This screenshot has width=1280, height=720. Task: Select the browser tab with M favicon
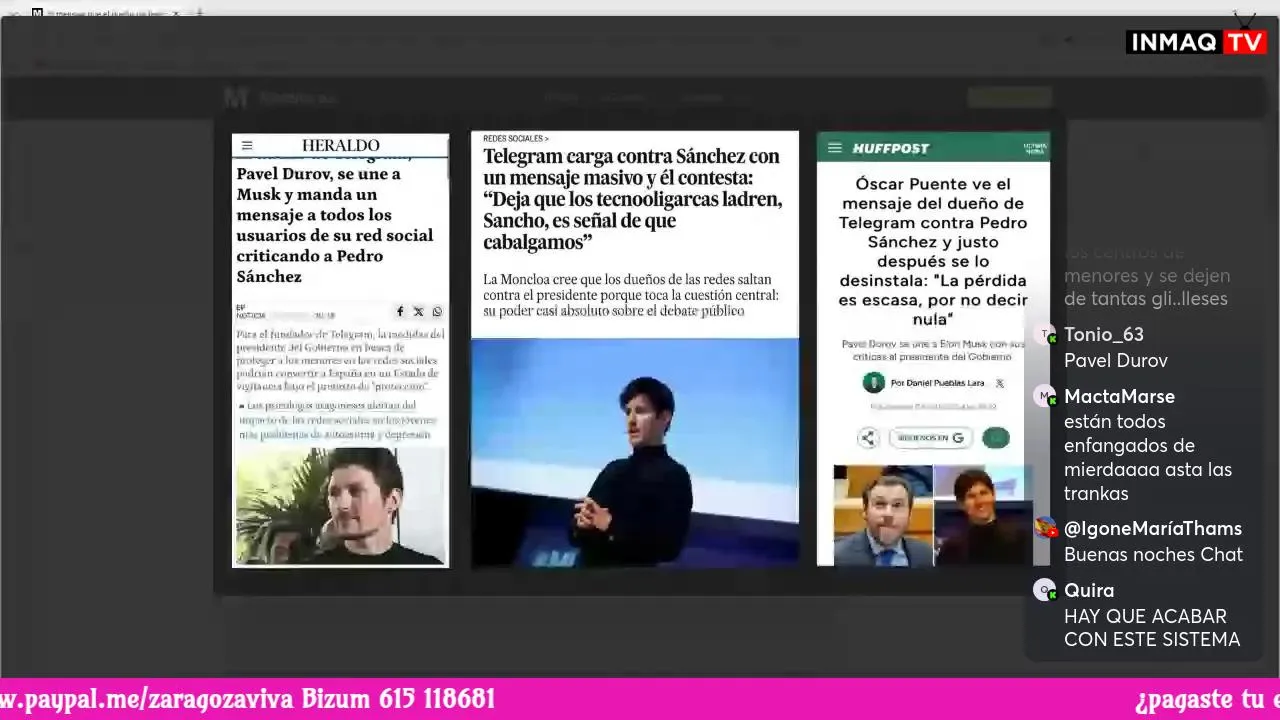click(110, 14)
